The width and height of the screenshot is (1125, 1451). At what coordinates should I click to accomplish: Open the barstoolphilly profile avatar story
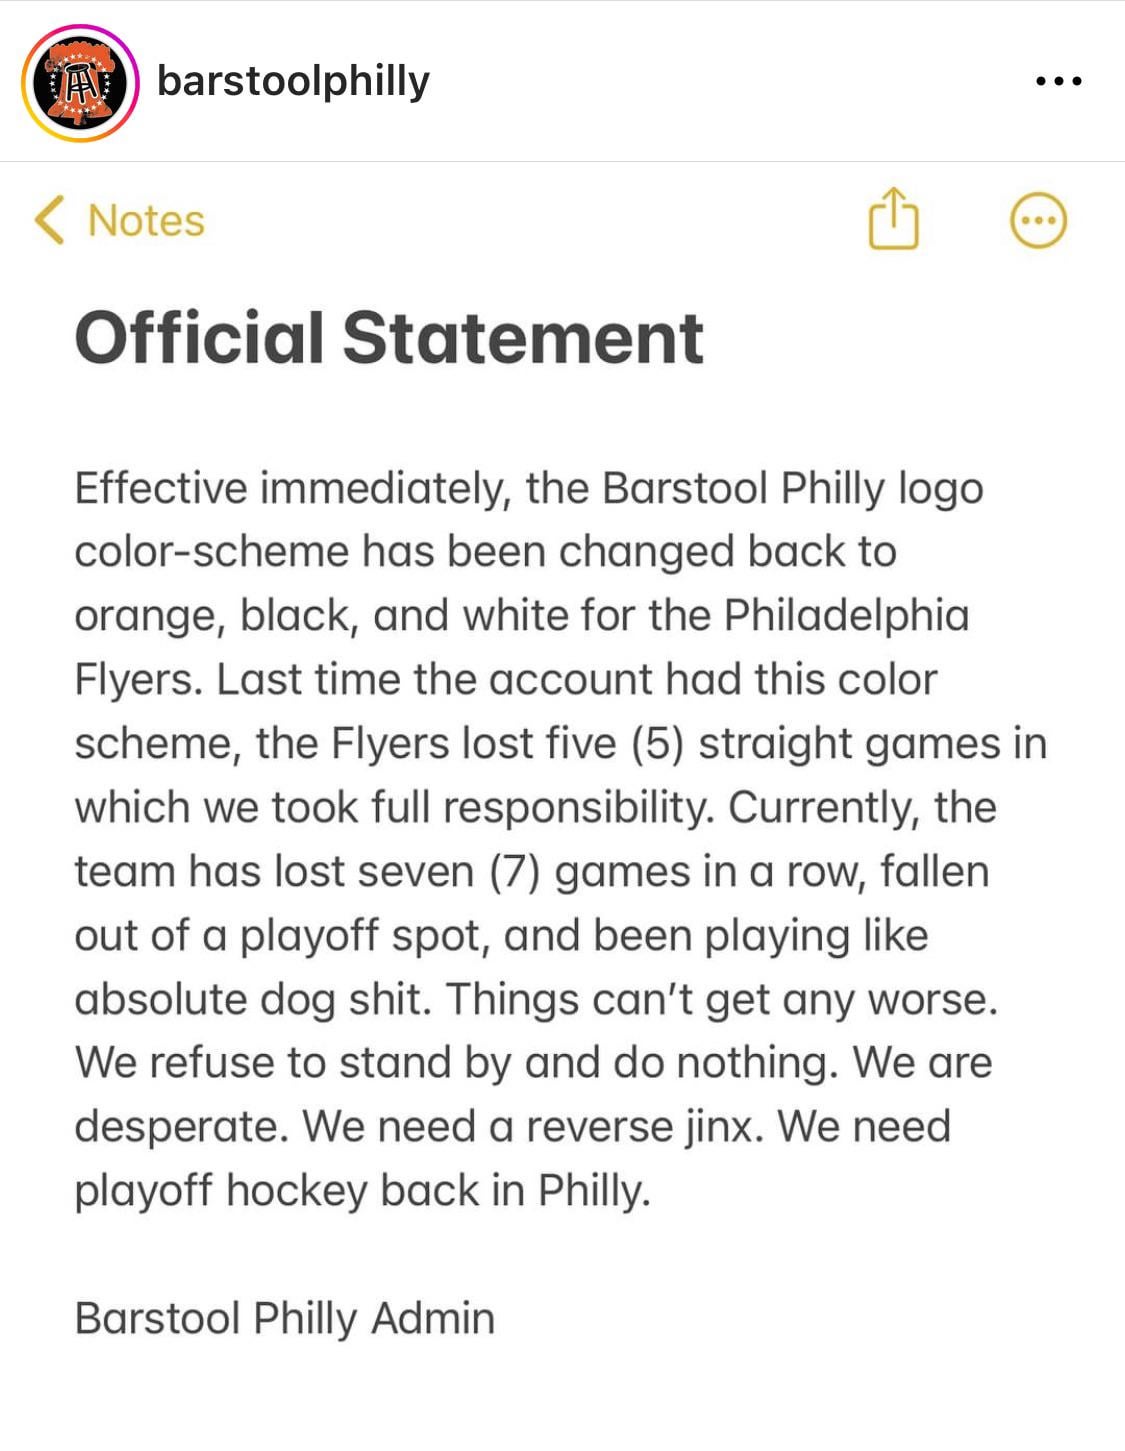tap(80, 84)
